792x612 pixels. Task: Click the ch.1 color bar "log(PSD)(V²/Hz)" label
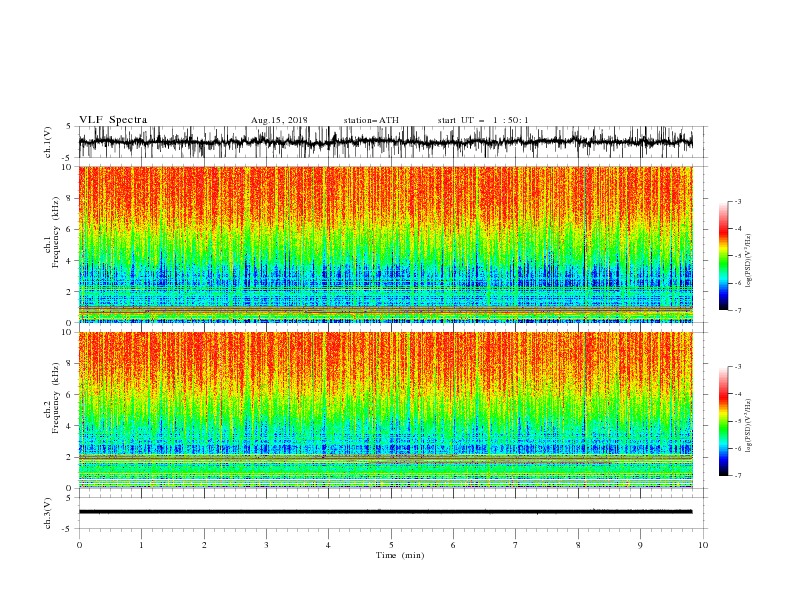click(748, 261)
